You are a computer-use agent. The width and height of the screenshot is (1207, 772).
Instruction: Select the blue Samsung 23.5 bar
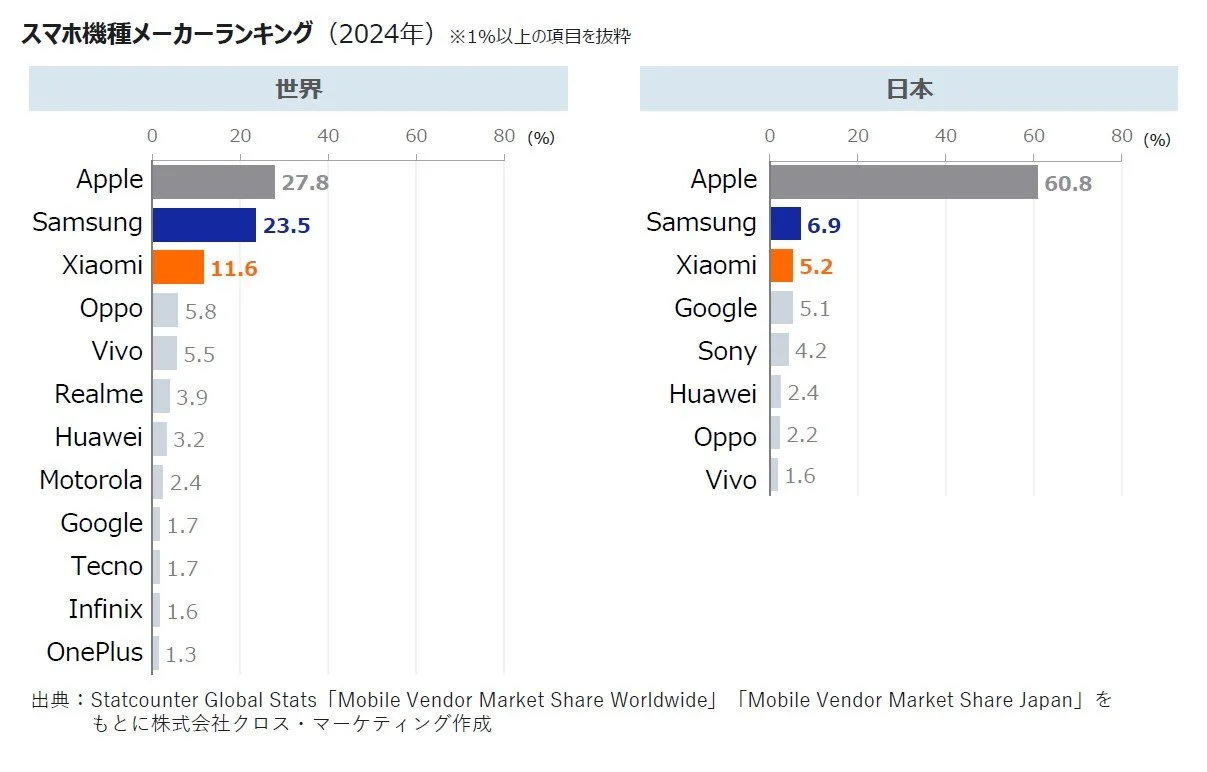coord(204,225)
